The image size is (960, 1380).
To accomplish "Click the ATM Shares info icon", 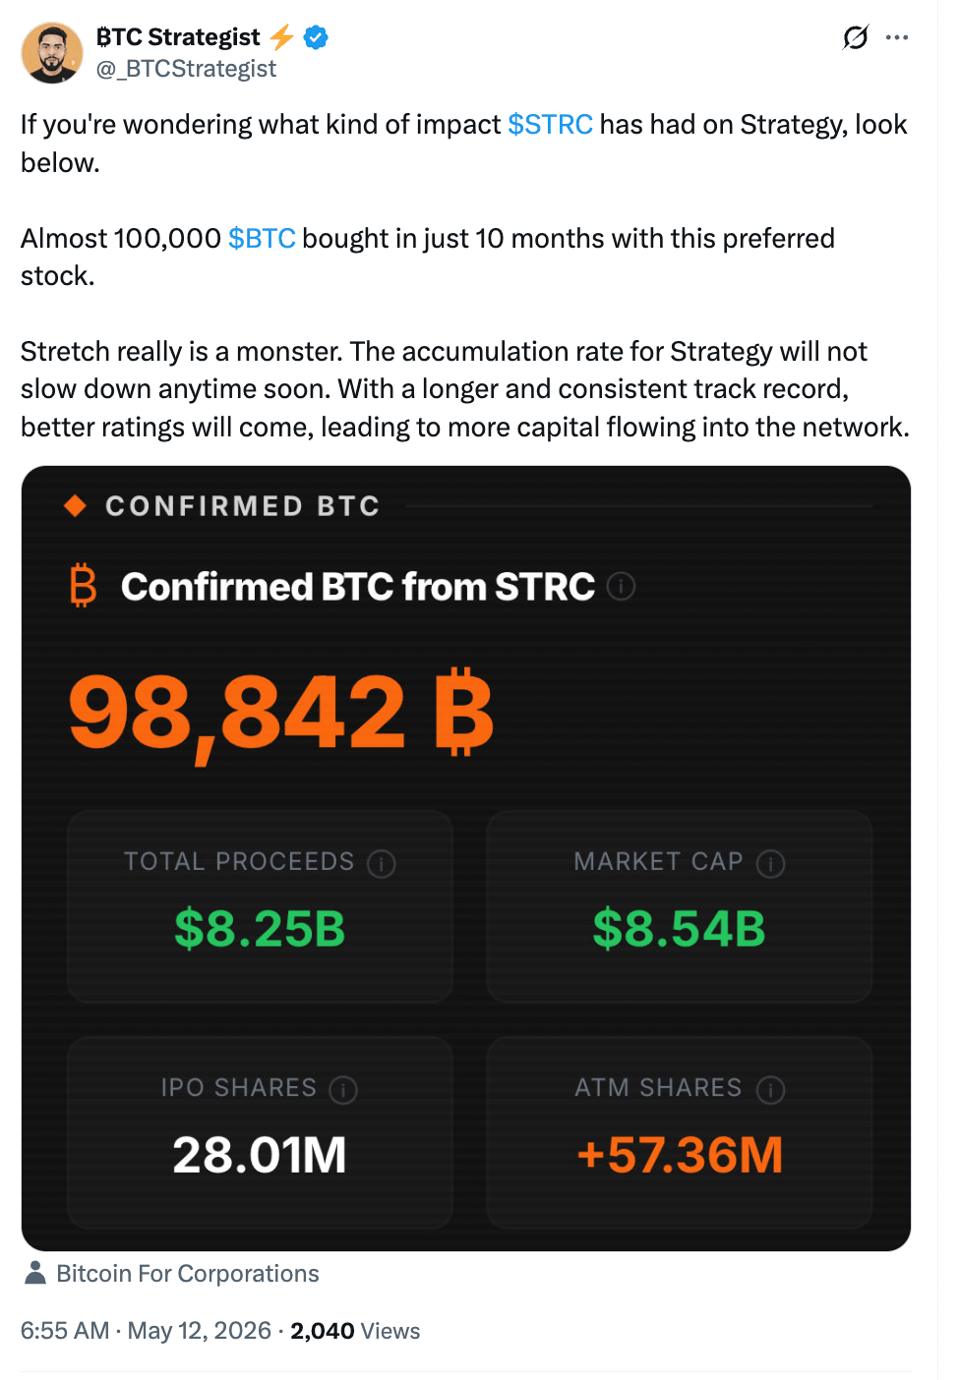I will 770,1089.
